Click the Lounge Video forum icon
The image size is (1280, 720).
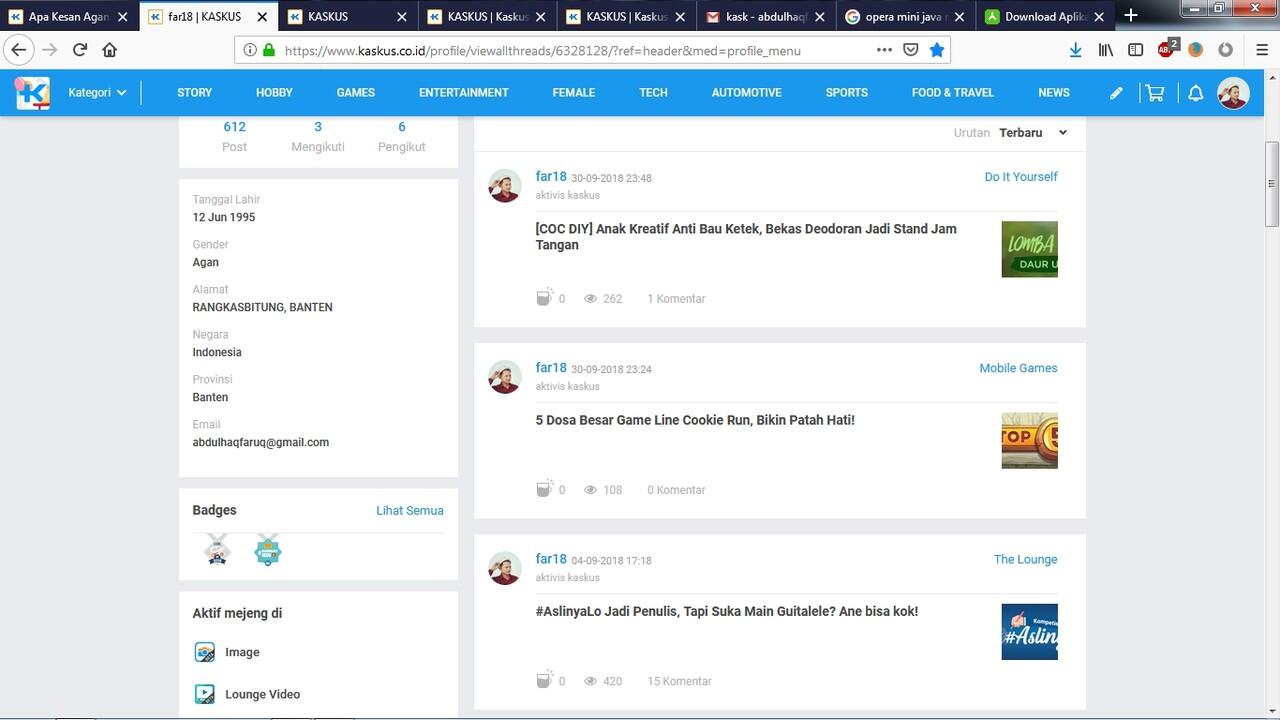click(x=204, y=694)
